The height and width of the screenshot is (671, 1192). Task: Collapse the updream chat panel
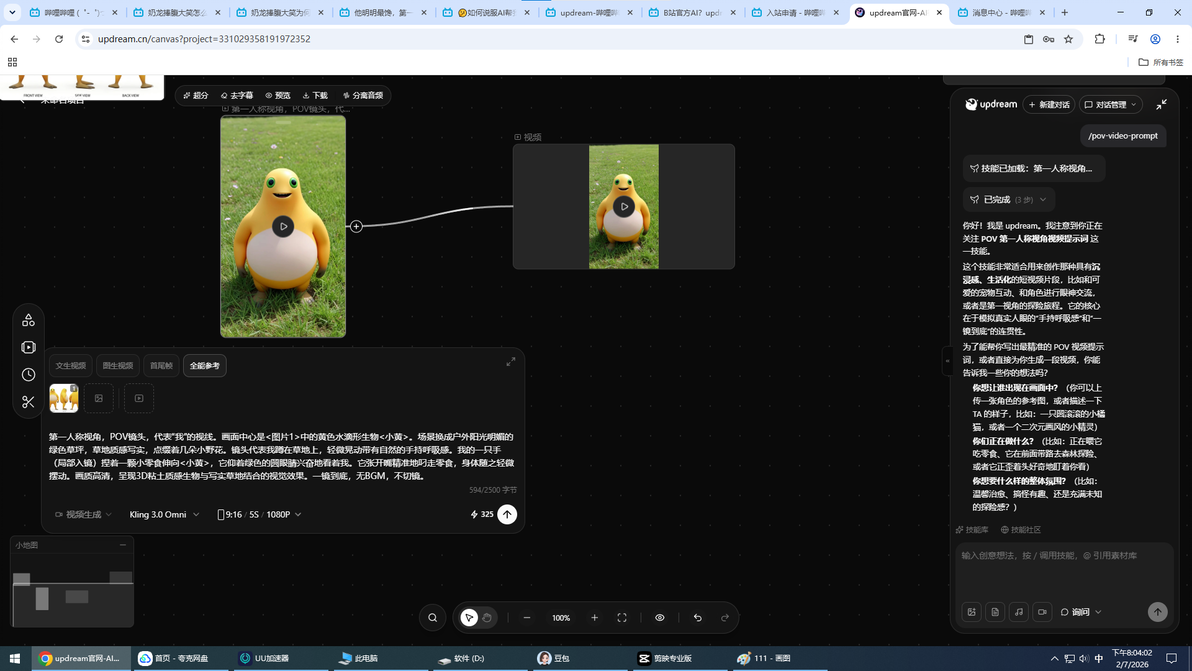point(1161,105)
